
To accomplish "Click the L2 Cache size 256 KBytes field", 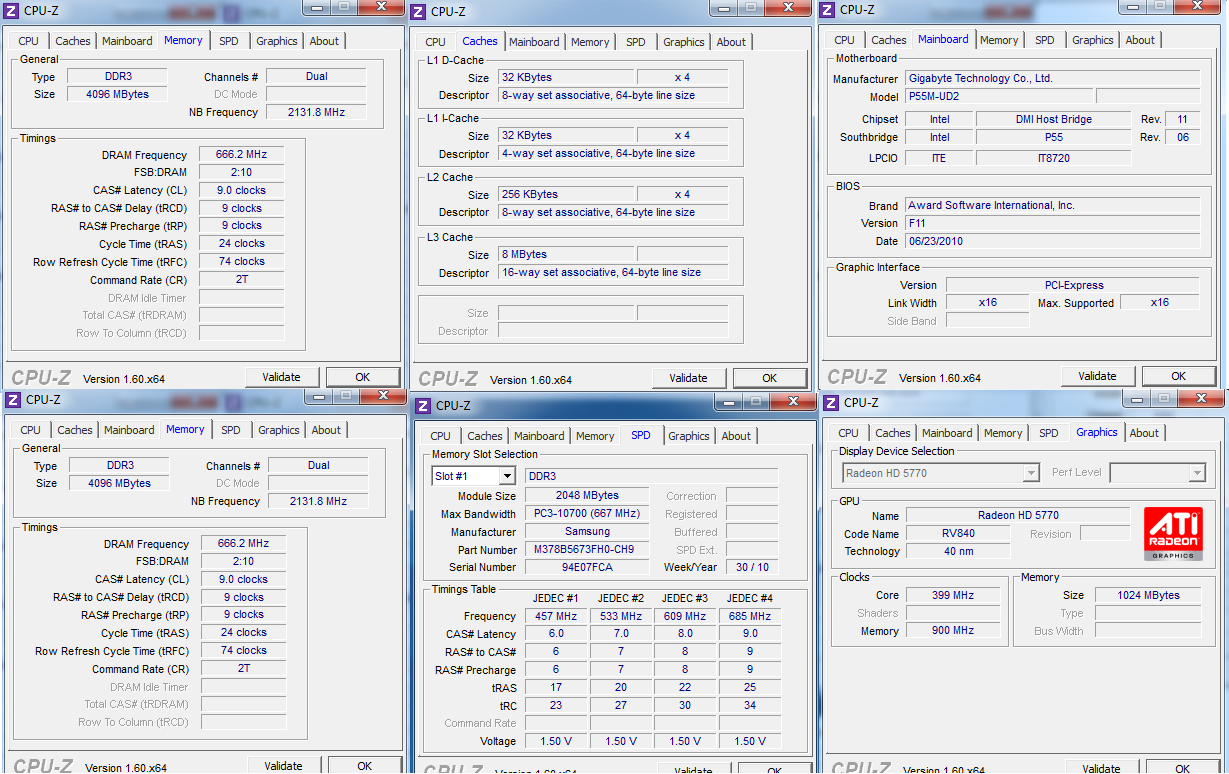I will click(566, 194).
